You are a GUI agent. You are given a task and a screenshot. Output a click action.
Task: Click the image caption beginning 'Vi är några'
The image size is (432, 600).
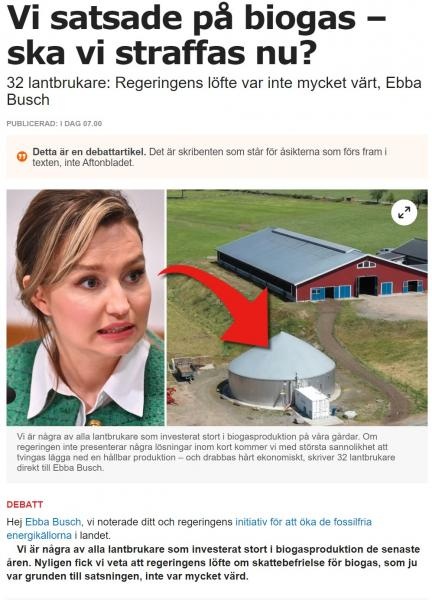pyautogui.click(x=206, y=452)
